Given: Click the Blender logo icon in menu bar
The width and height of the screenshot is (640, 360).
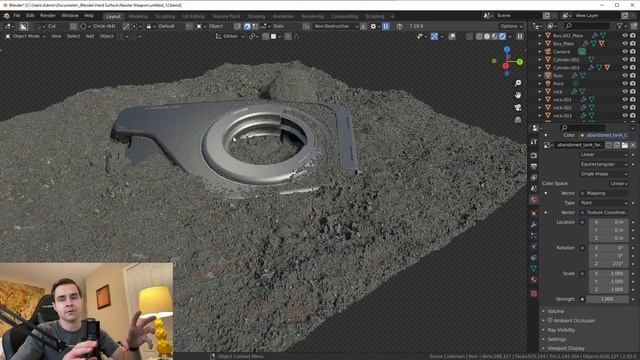Looking at the screenshot, I should (7, 16).
